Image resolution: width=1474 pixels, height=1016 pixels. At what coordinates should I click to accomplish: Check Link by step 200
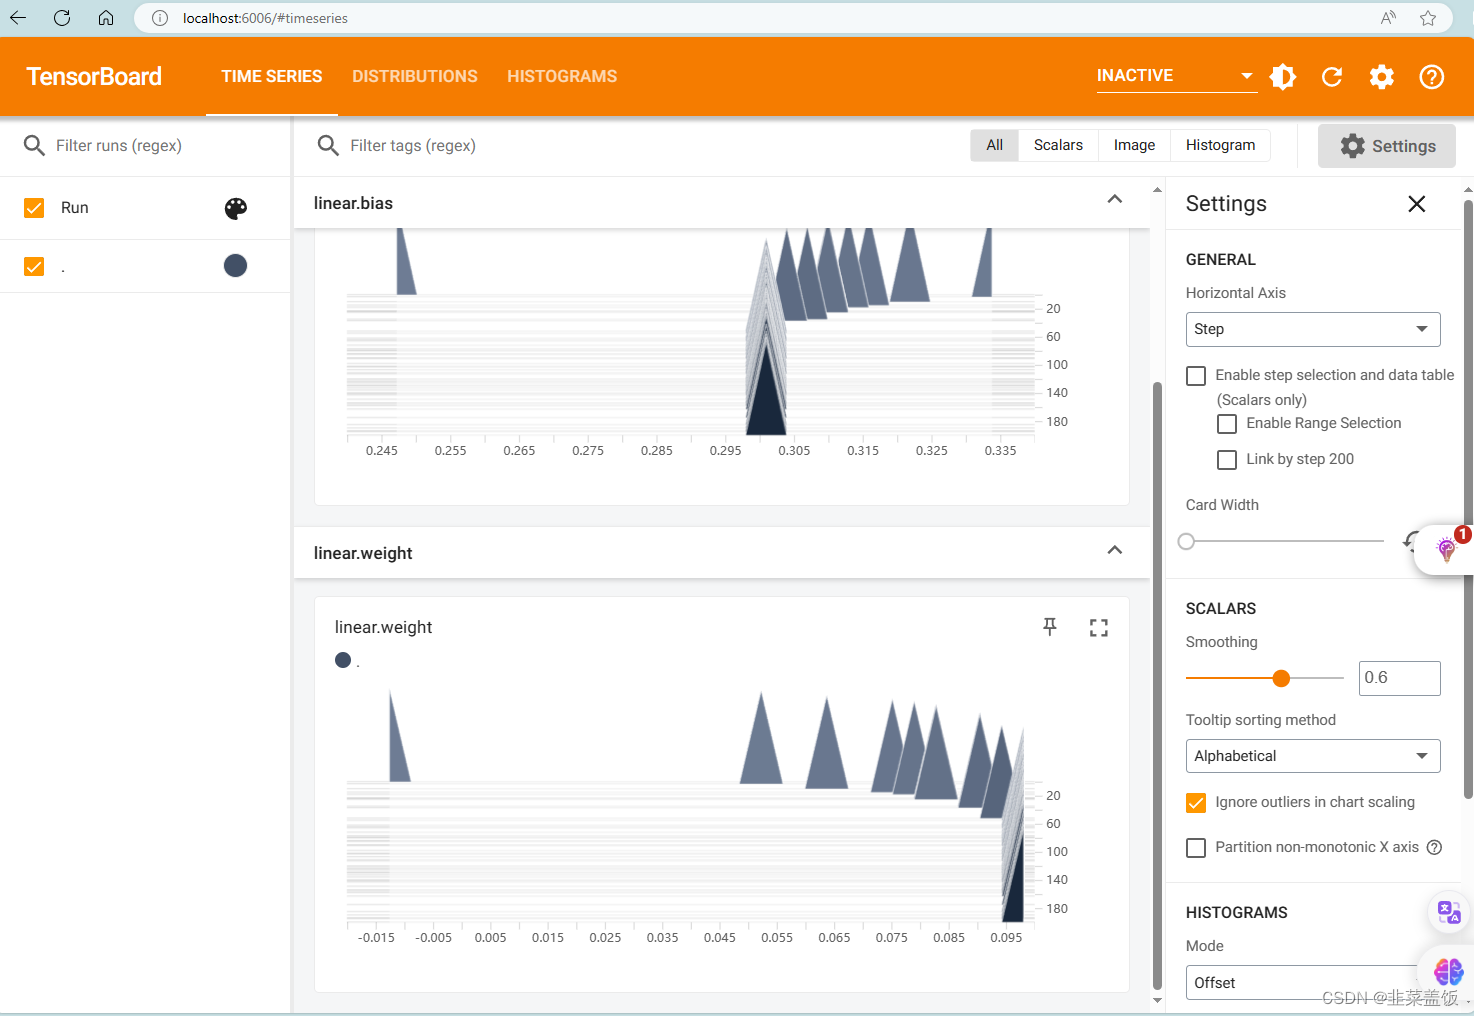[x=1227, y=460]
